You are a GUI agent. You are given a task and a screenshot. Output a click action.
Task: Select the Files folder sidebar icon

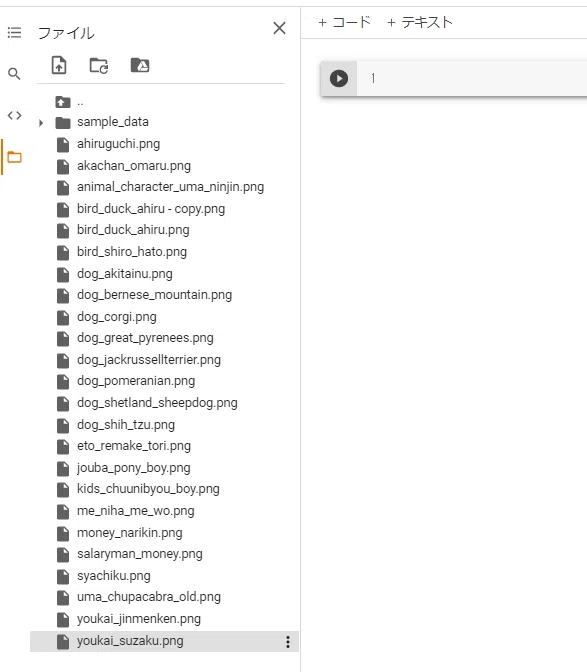click(x=14, y=157)
